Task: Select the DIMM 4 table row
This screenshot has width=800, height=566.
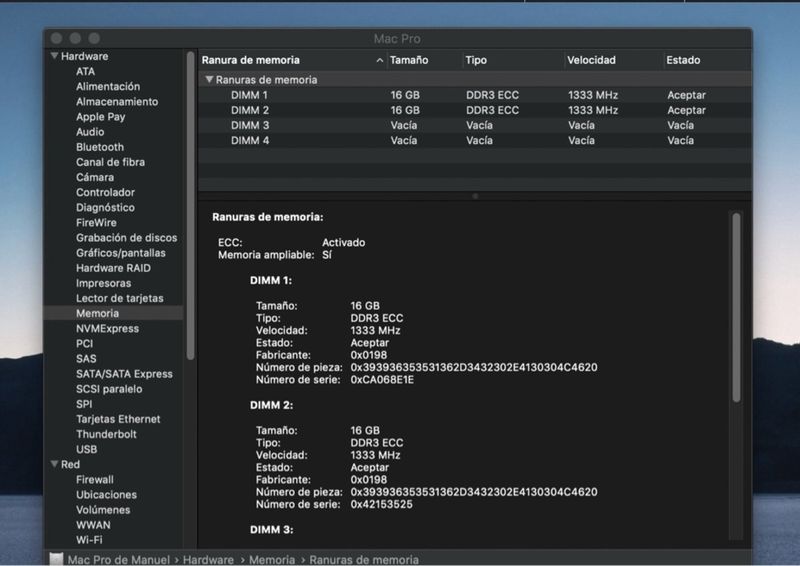Action: coord(474,140)
